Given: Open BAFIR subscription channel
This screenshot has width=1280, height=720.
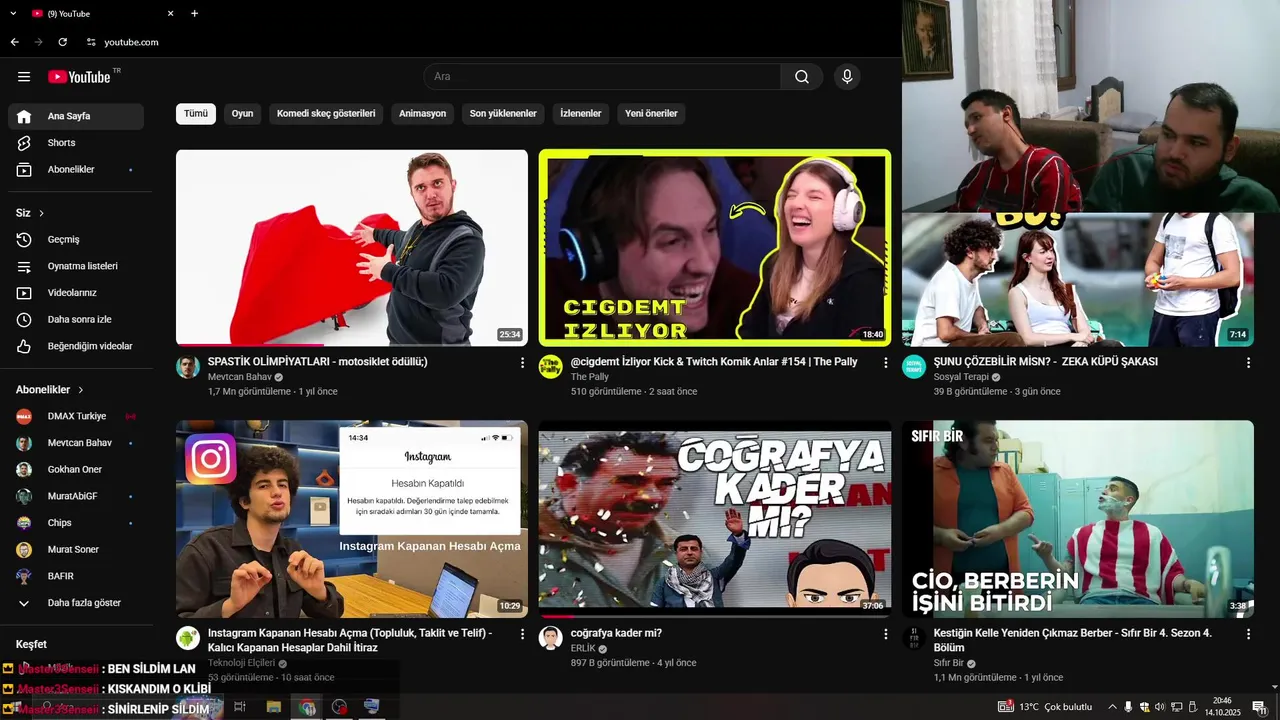Looking at the screenshot, I should pos(76,576).
